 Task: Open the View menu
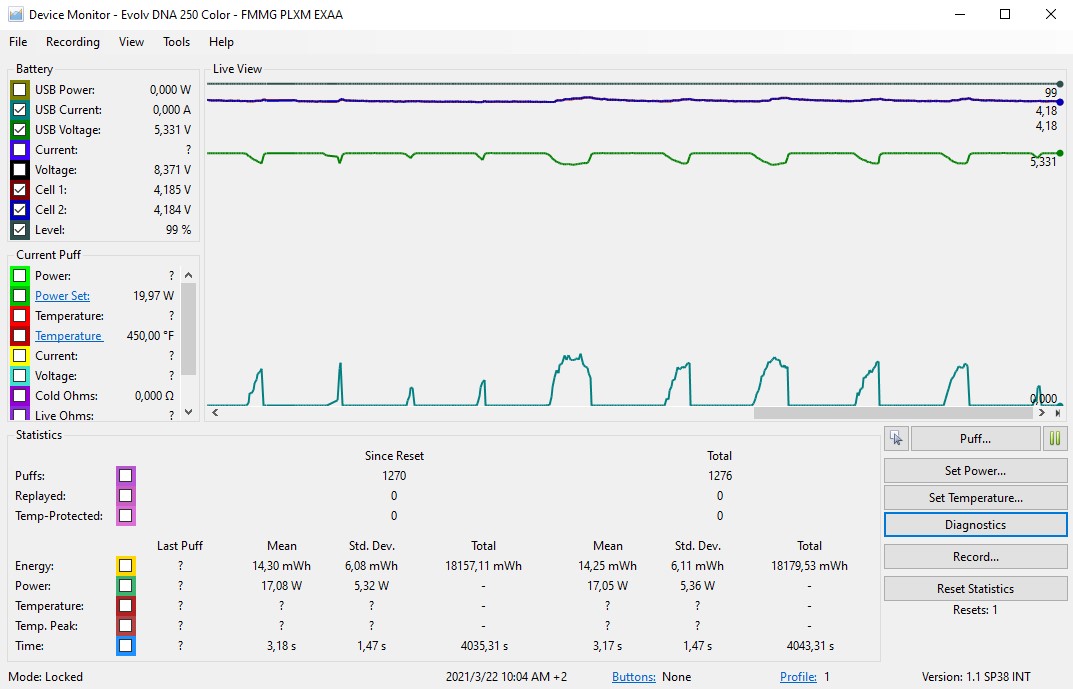coord(131,42)
